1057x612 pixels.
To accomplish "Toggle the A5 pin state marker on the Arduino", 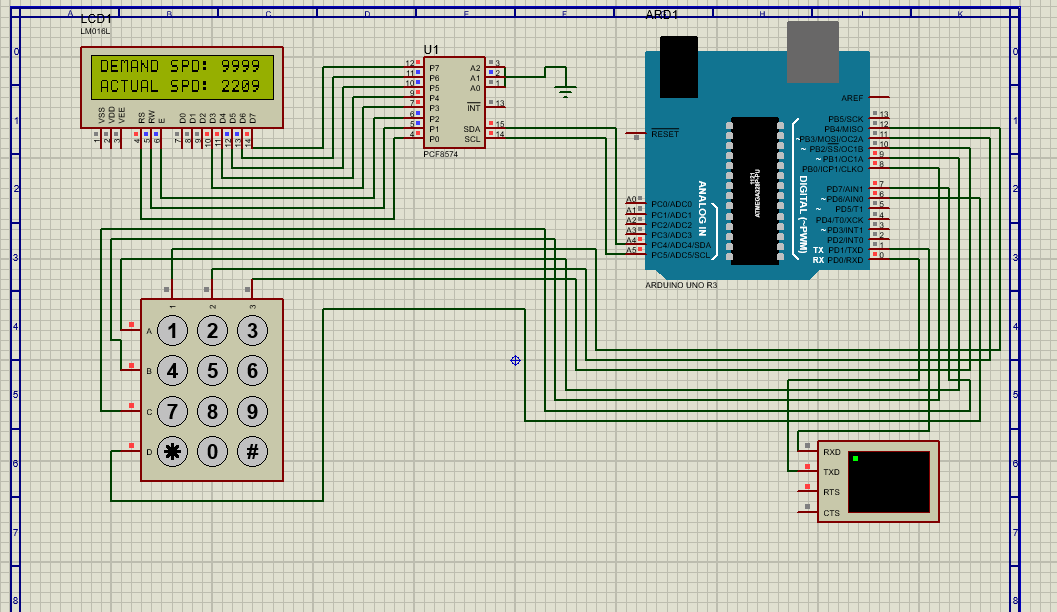I will pyautogui.click(x=640, y=248).
